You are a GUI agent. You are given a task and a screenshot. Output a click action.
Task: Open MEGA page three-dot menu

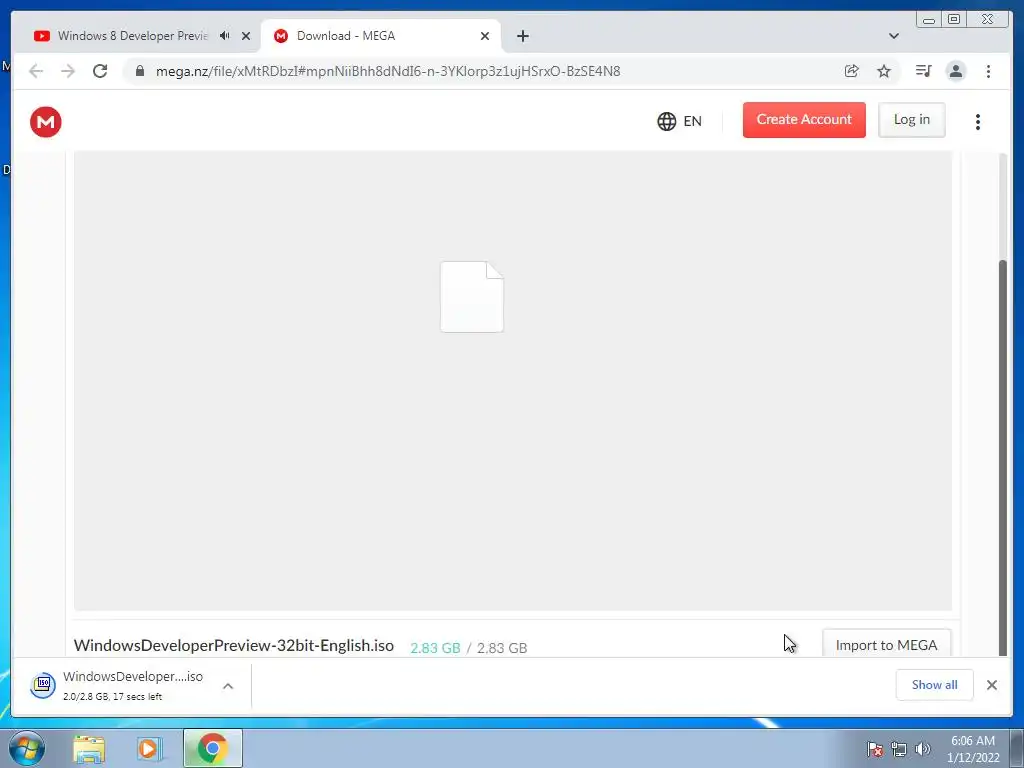click(x=978, y=121)
